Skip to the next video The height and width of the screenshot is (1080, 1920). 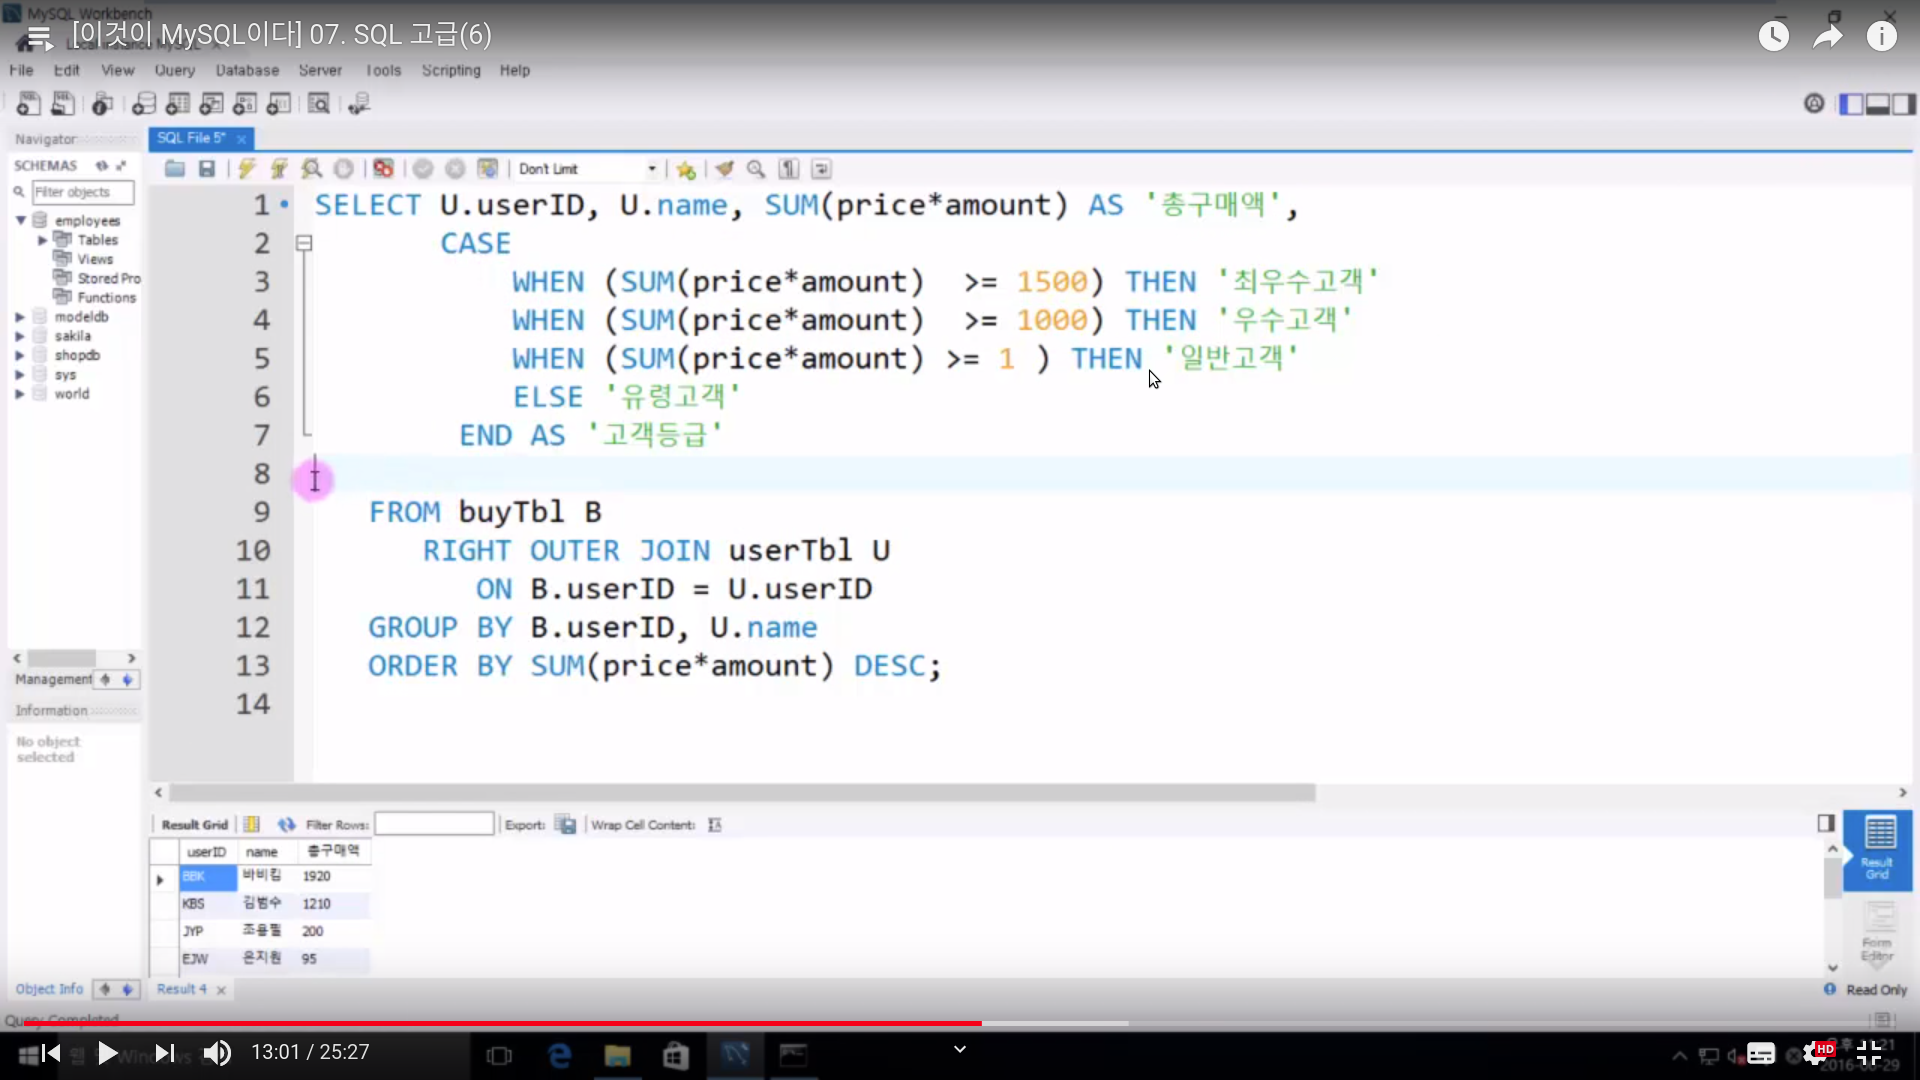coord(165,1053)
